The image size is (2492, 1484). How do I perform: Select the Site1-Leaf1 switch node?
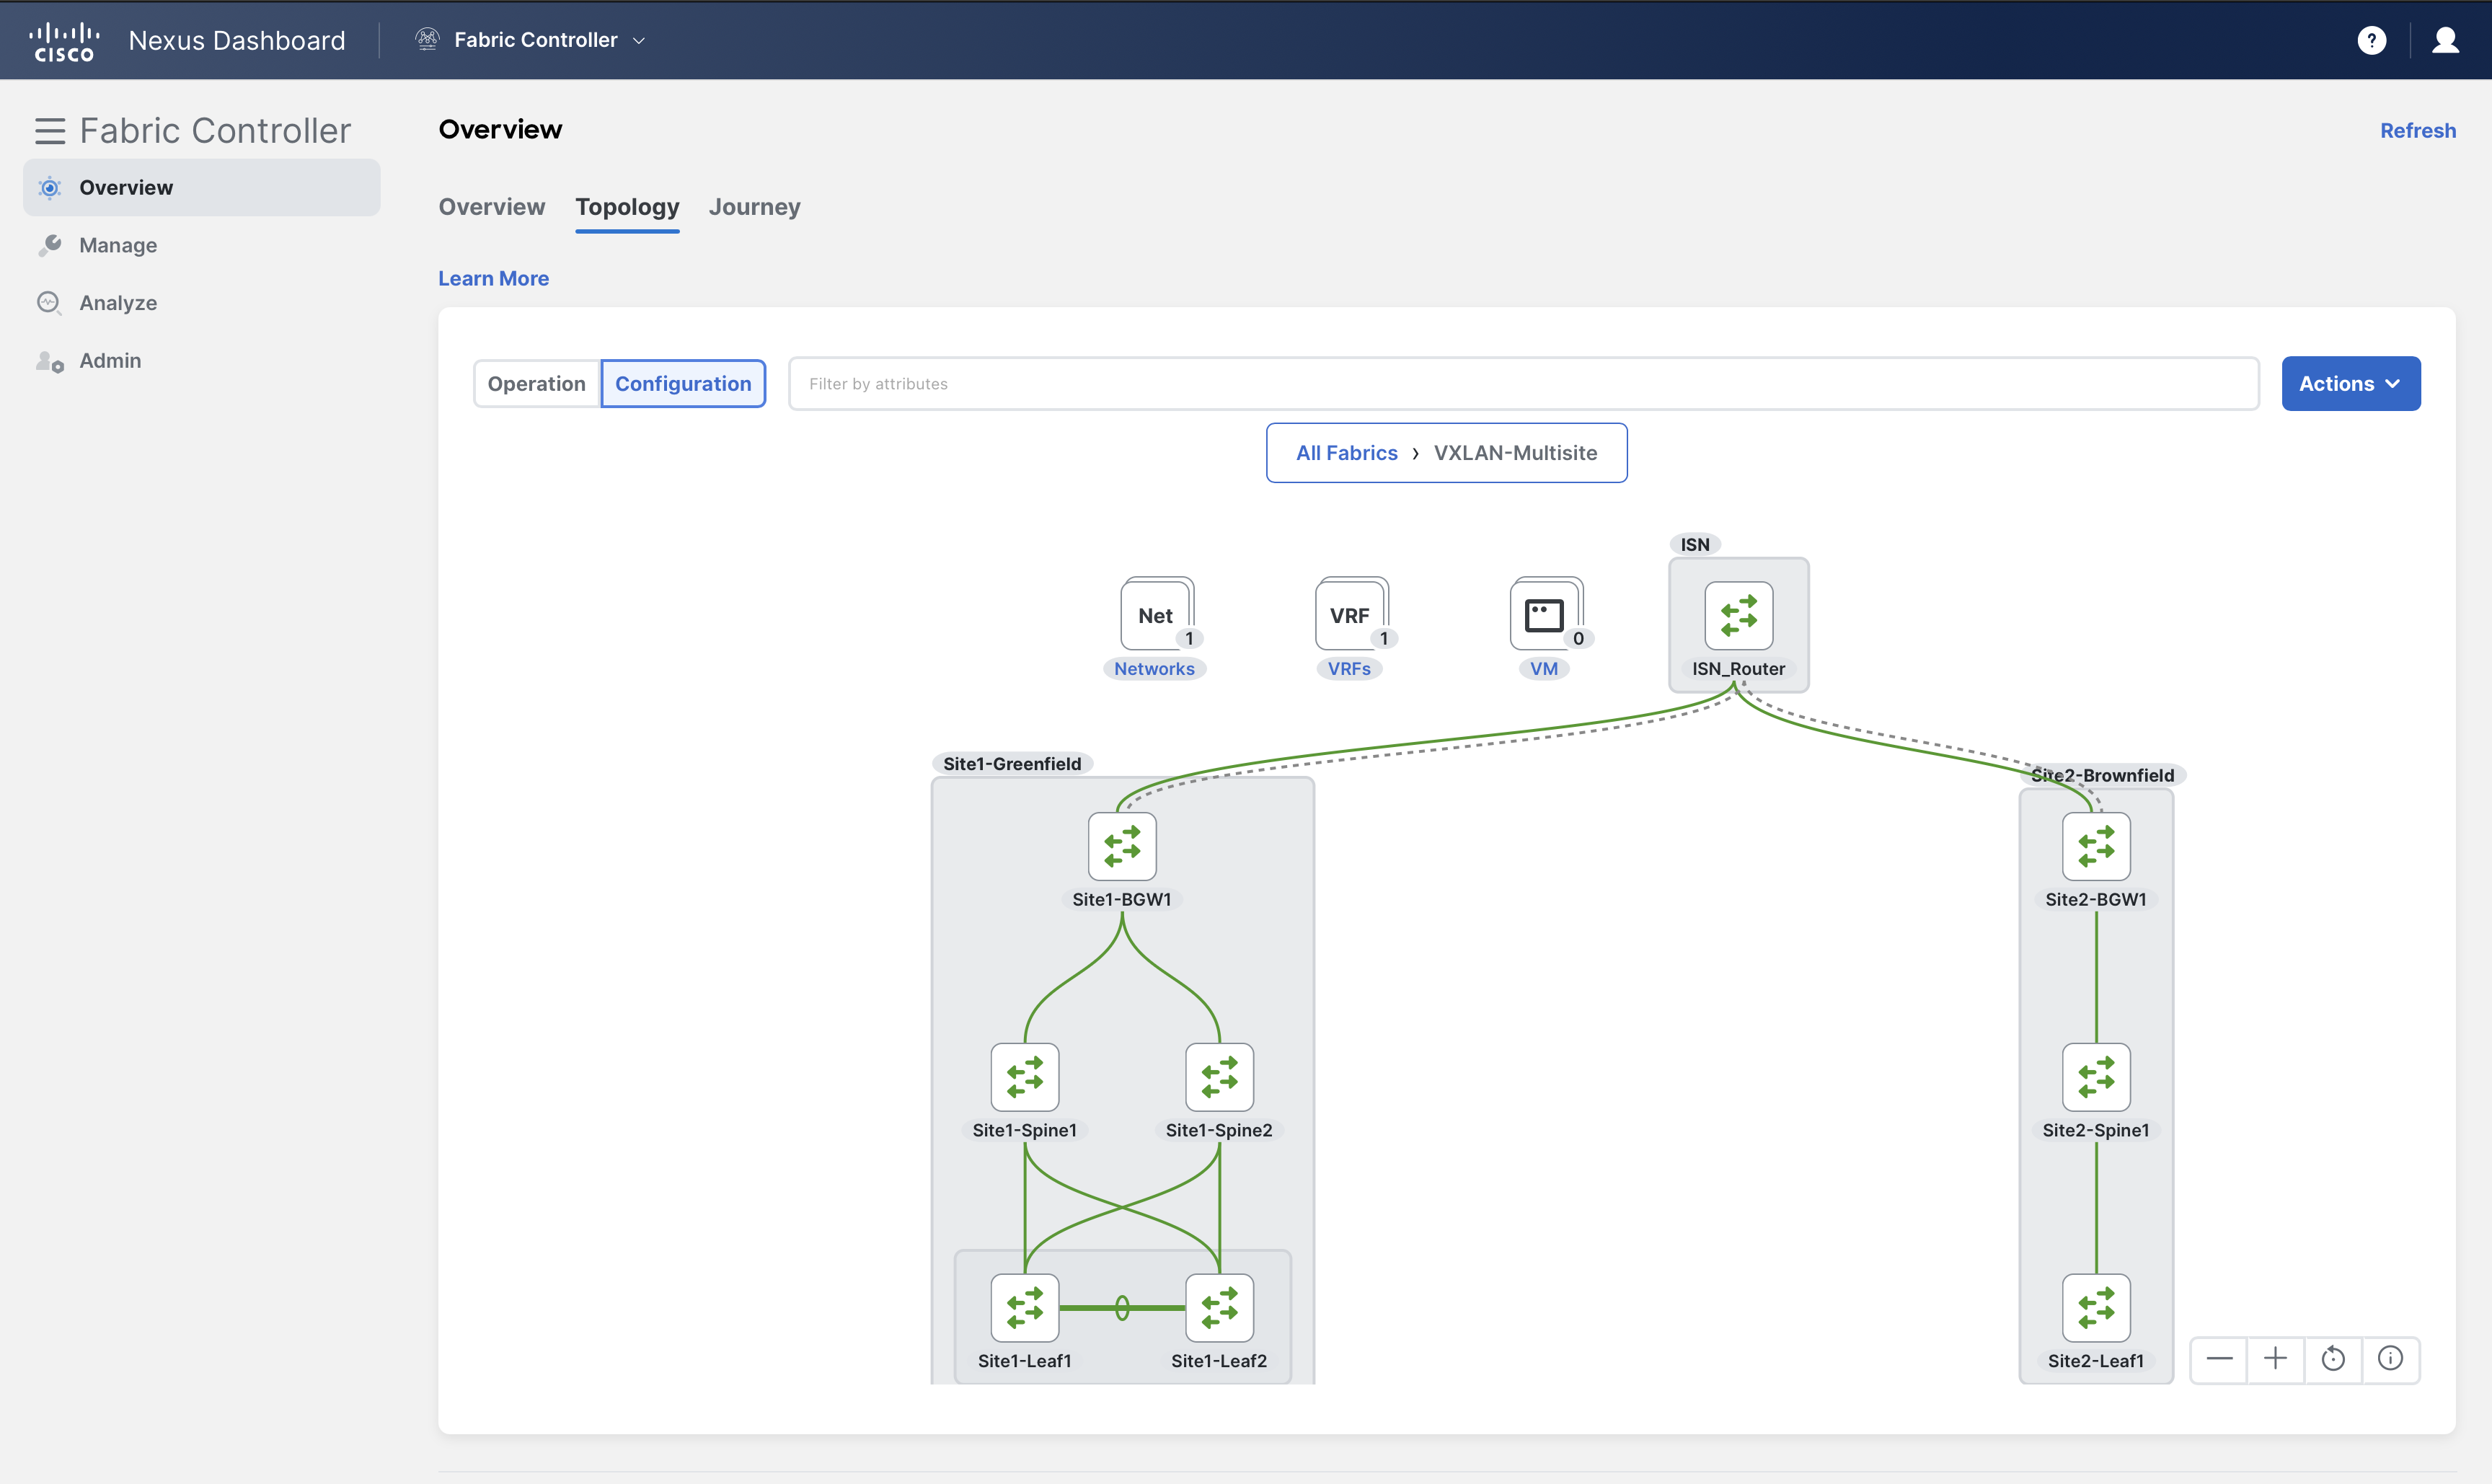coord(1024,1307)
